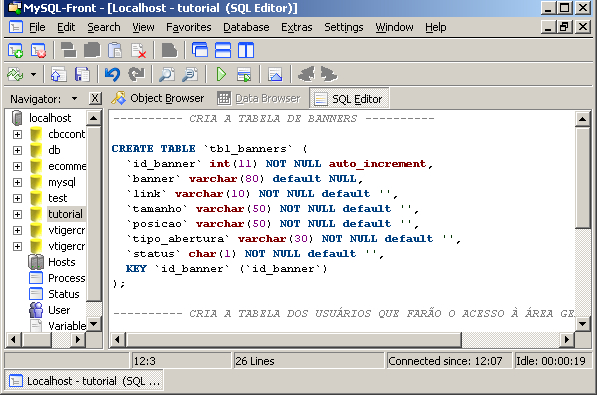The width and height of the screenshot is (597, 395).
Task: Open the Navigator dropdown arrow
Action: (74, 99)
